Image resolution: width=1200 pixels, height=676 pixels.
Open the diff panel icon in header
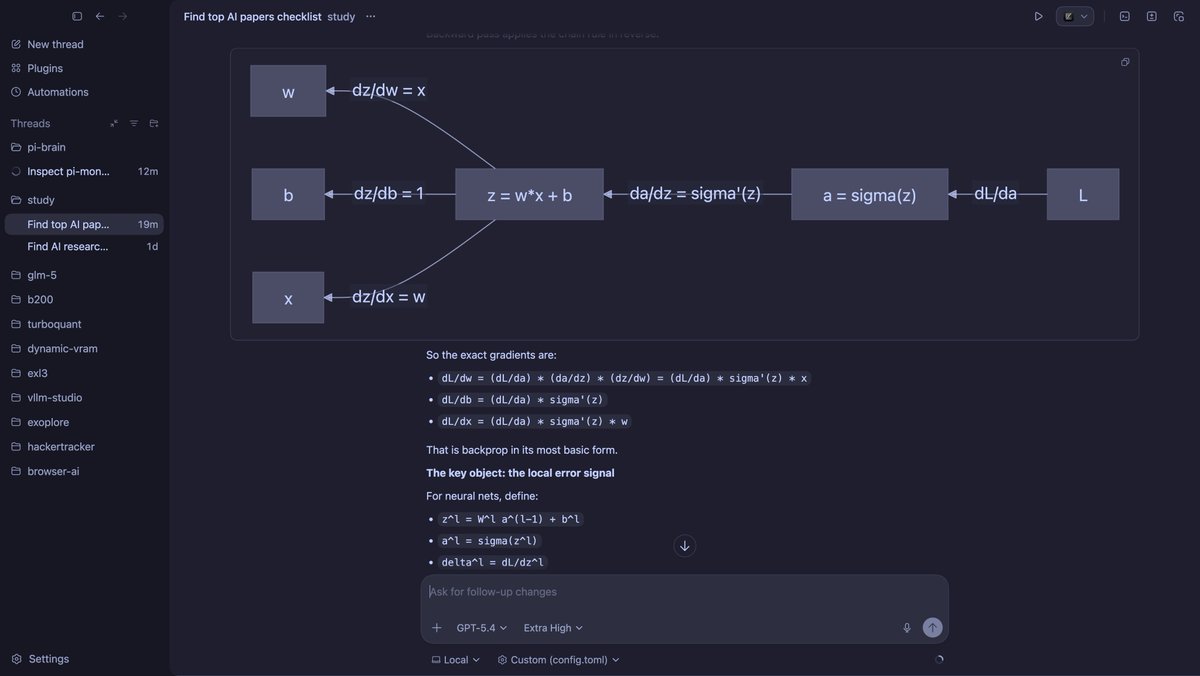pos(1152,17)
